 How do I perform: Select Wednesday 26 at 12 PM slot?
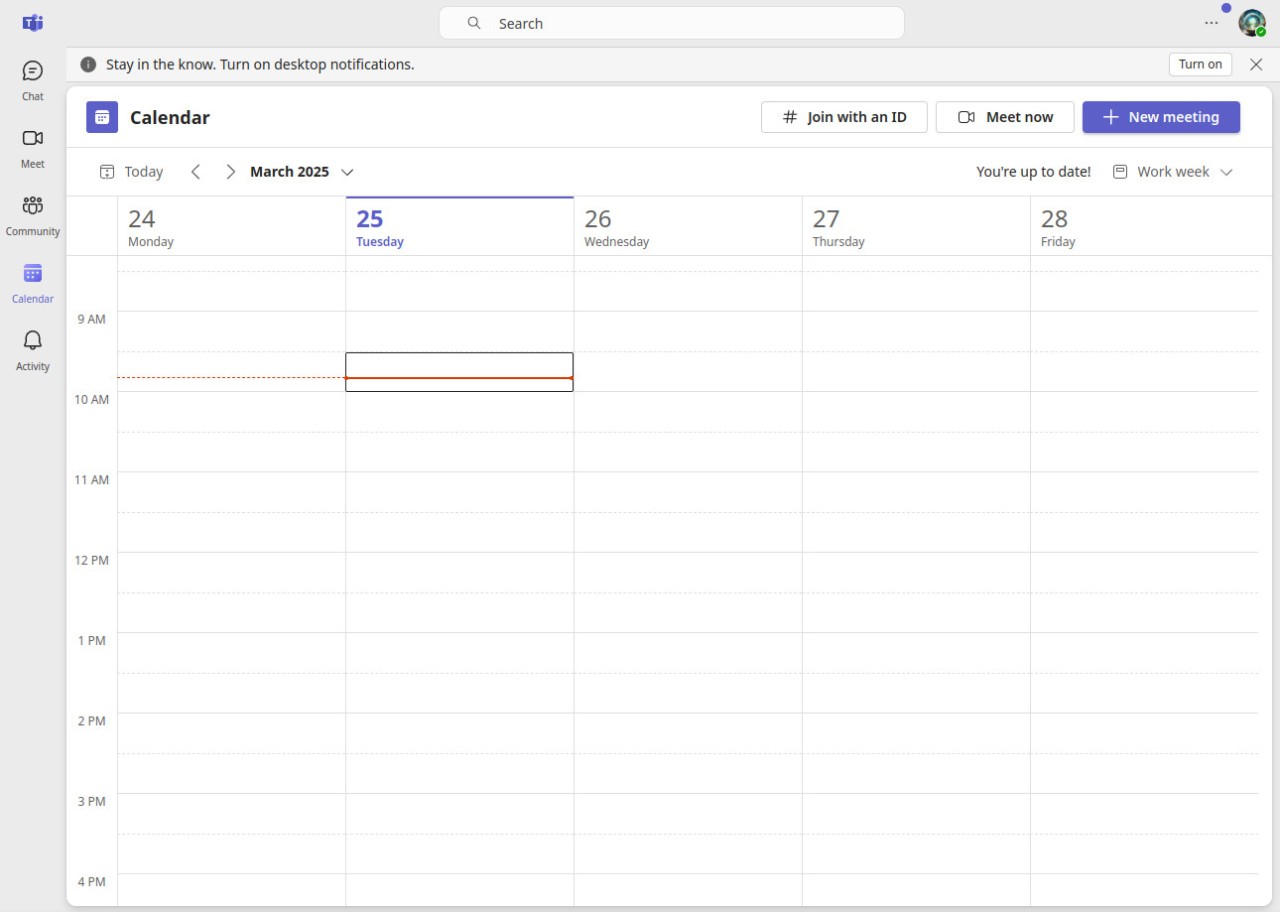688,572
